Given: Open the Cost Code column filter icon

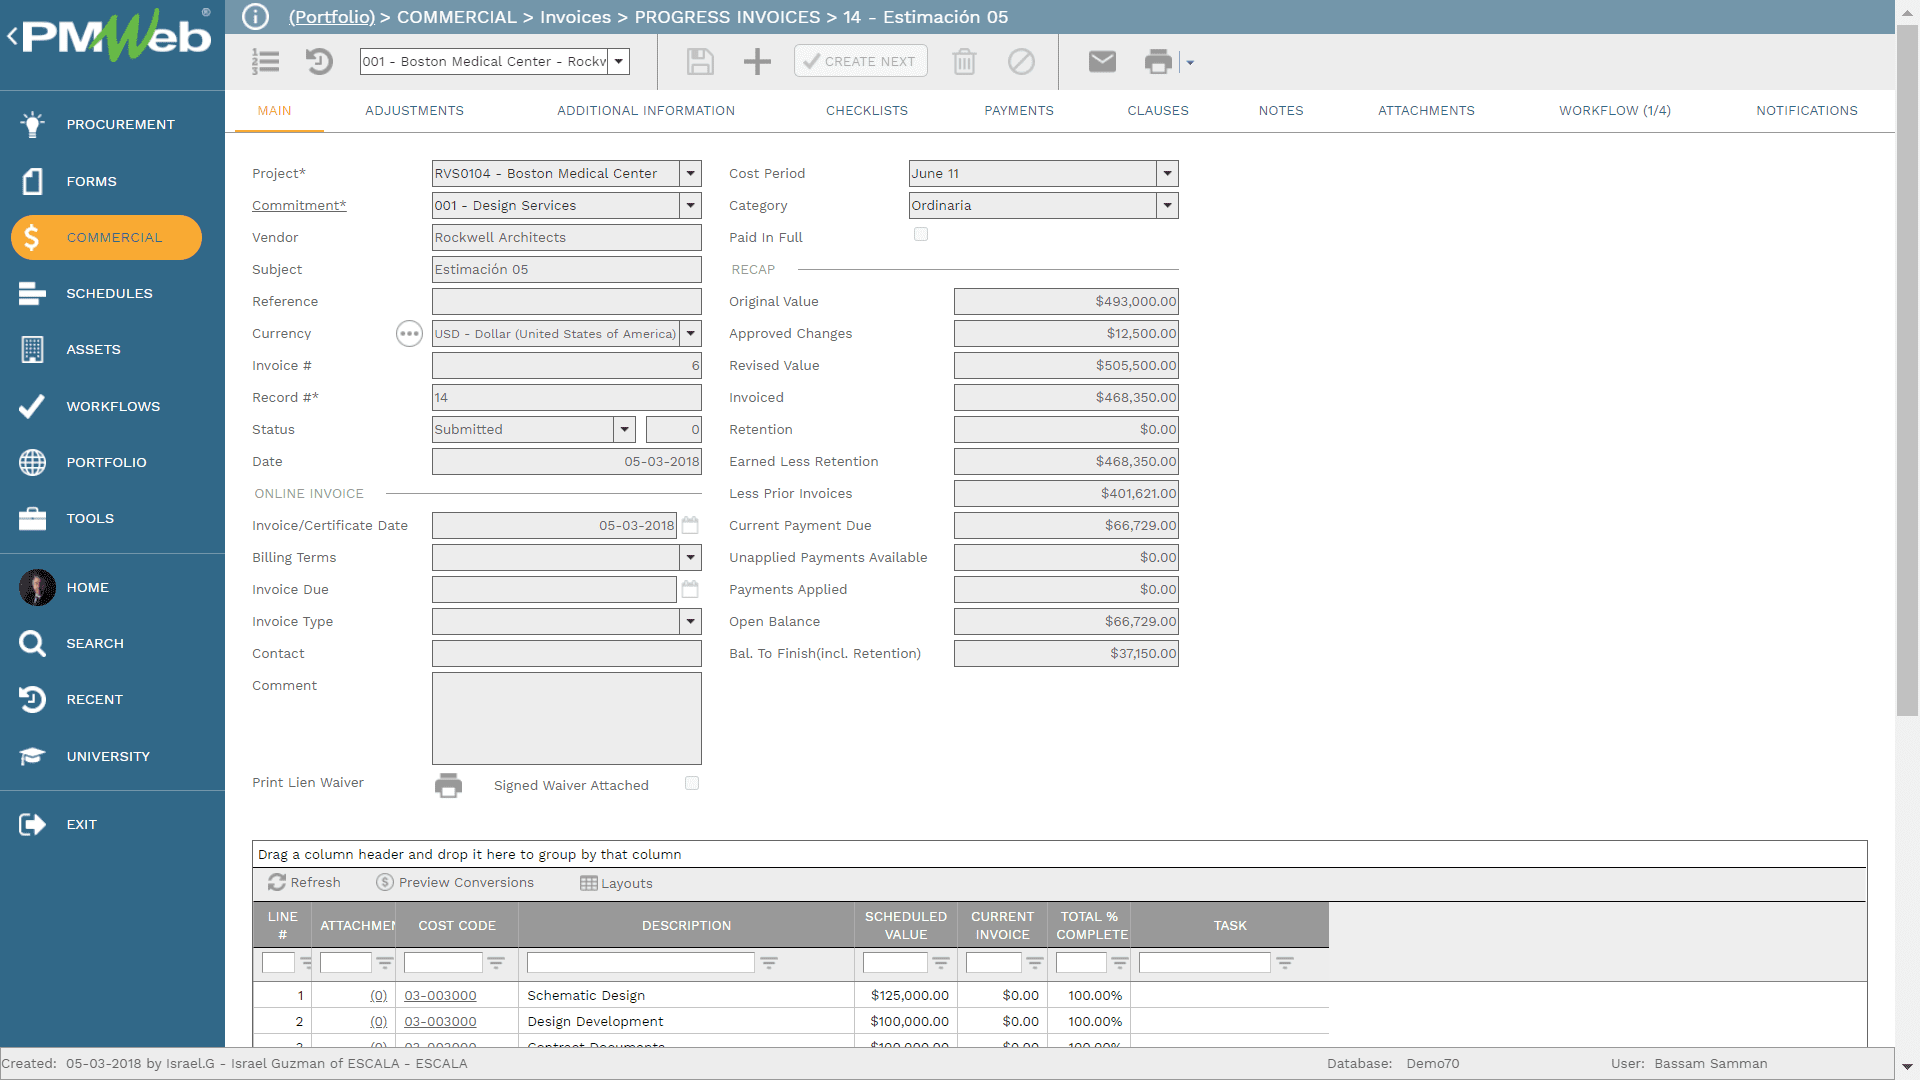Looking at the screenshot, I should coord(496,963).
